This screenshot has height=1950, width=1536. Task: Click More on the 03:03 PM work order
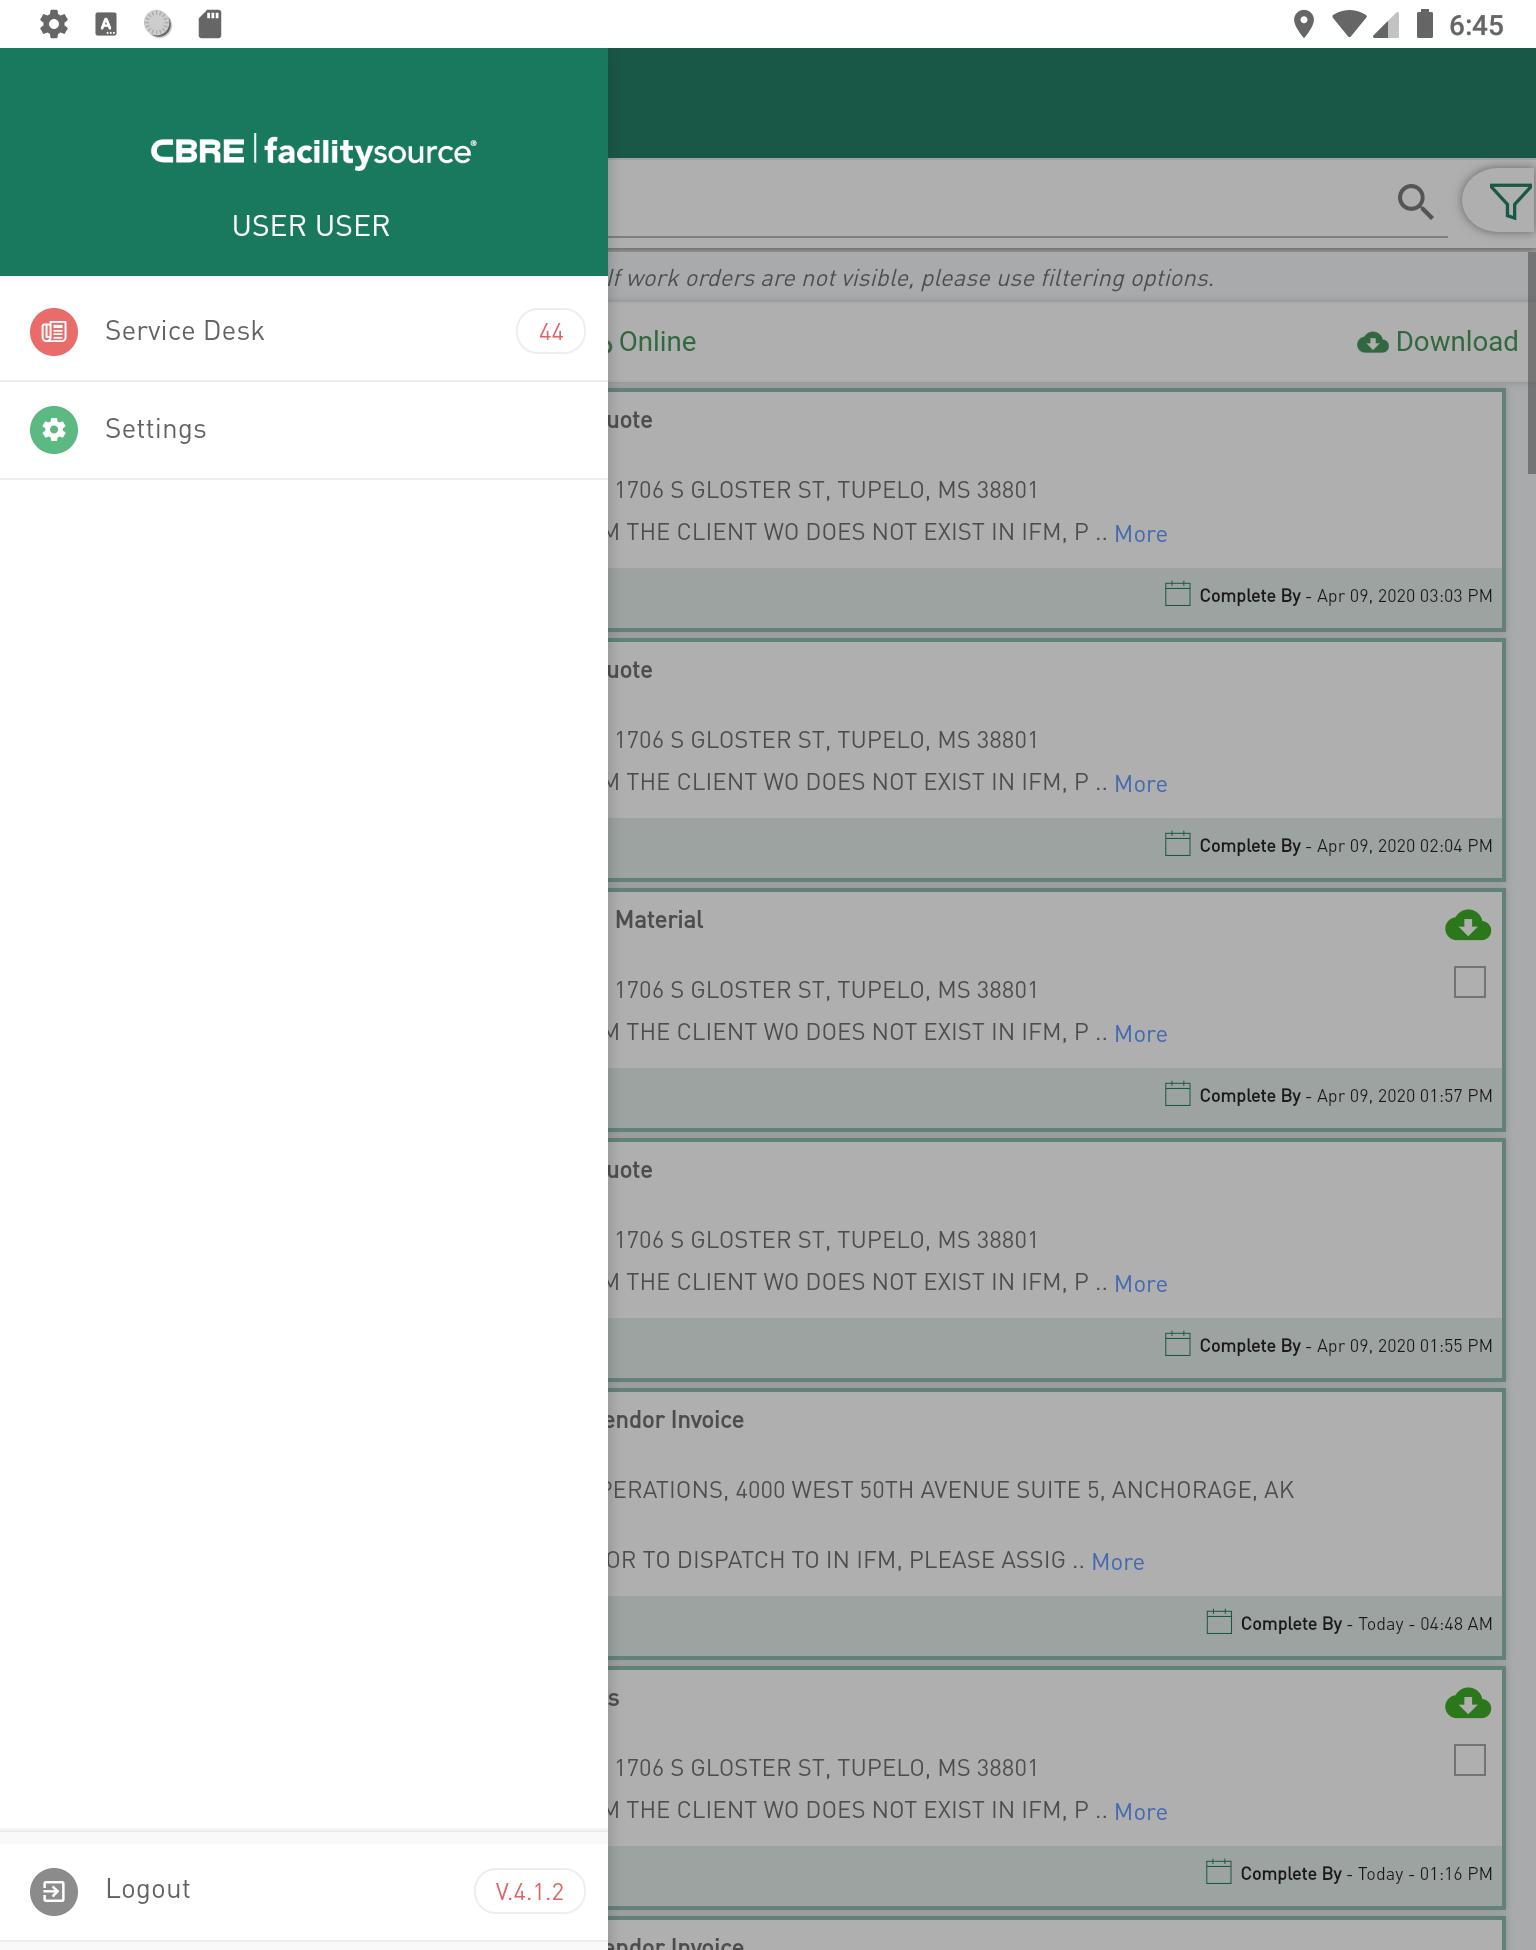pyautogui.click(x=1141, y=534)
